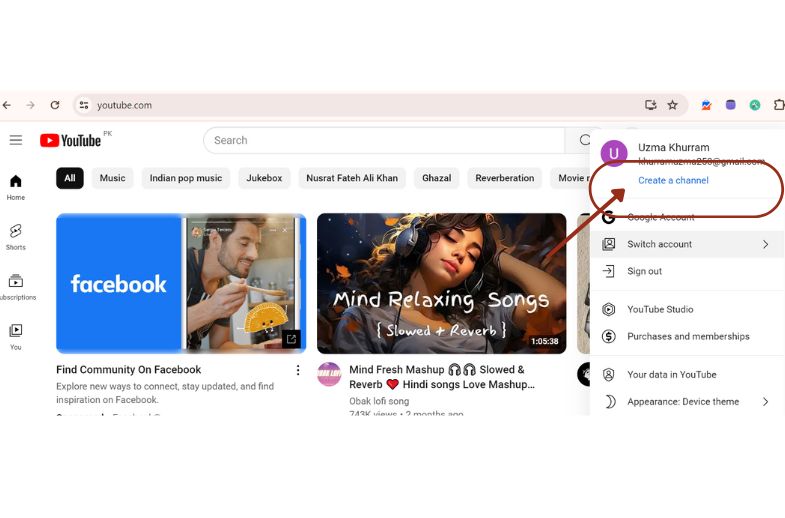
Task: Click the dollar Purchases icon
Action: (608, 336)
